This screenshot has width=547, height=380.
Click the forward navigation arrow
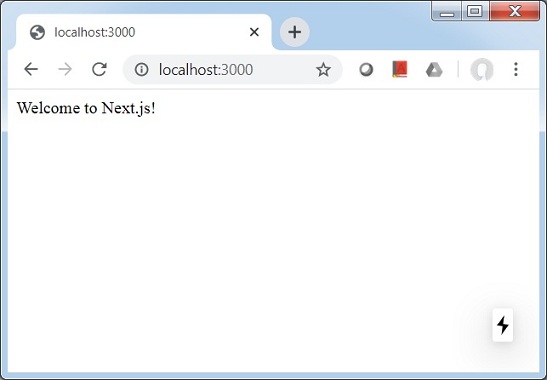(x=65, y=69)
